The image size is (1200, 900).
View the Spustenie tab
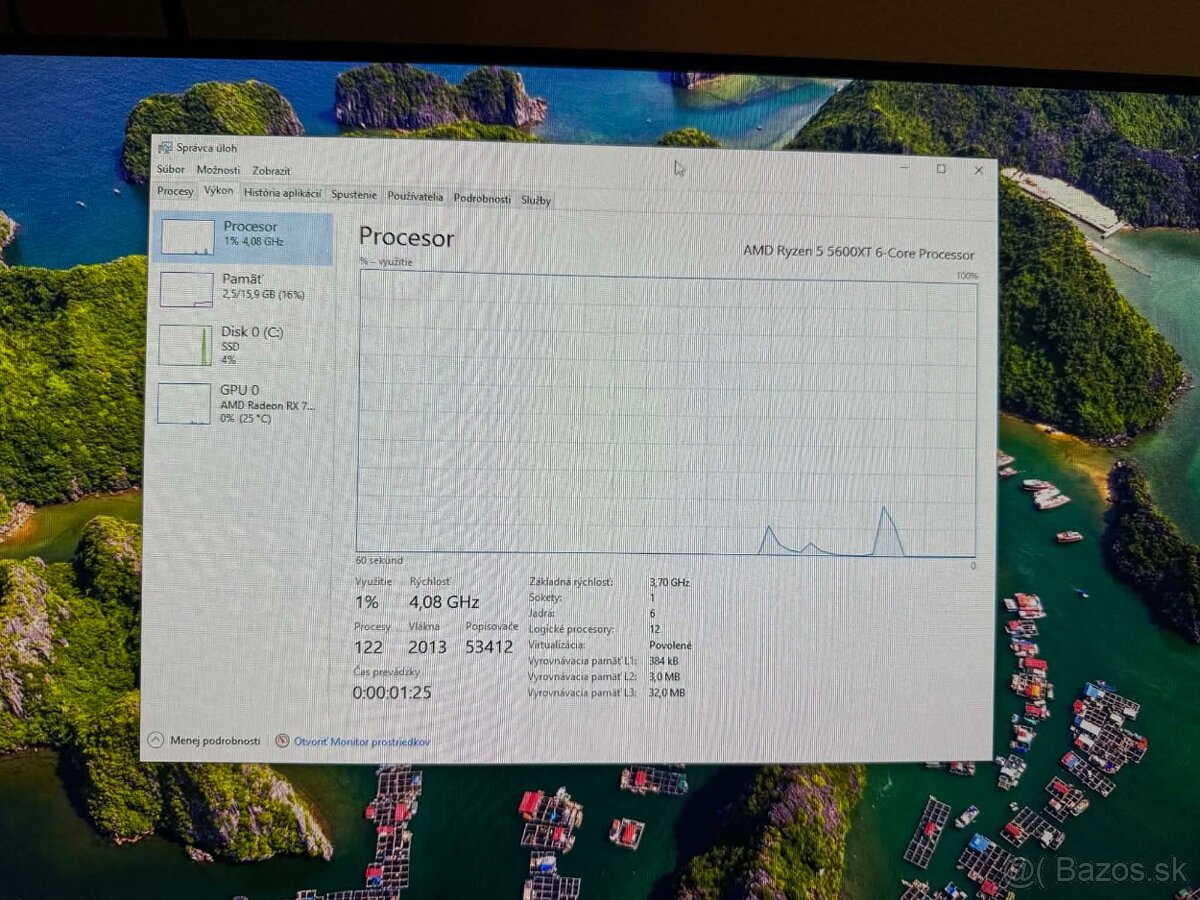pyautogui.click(x=356, y=194)
